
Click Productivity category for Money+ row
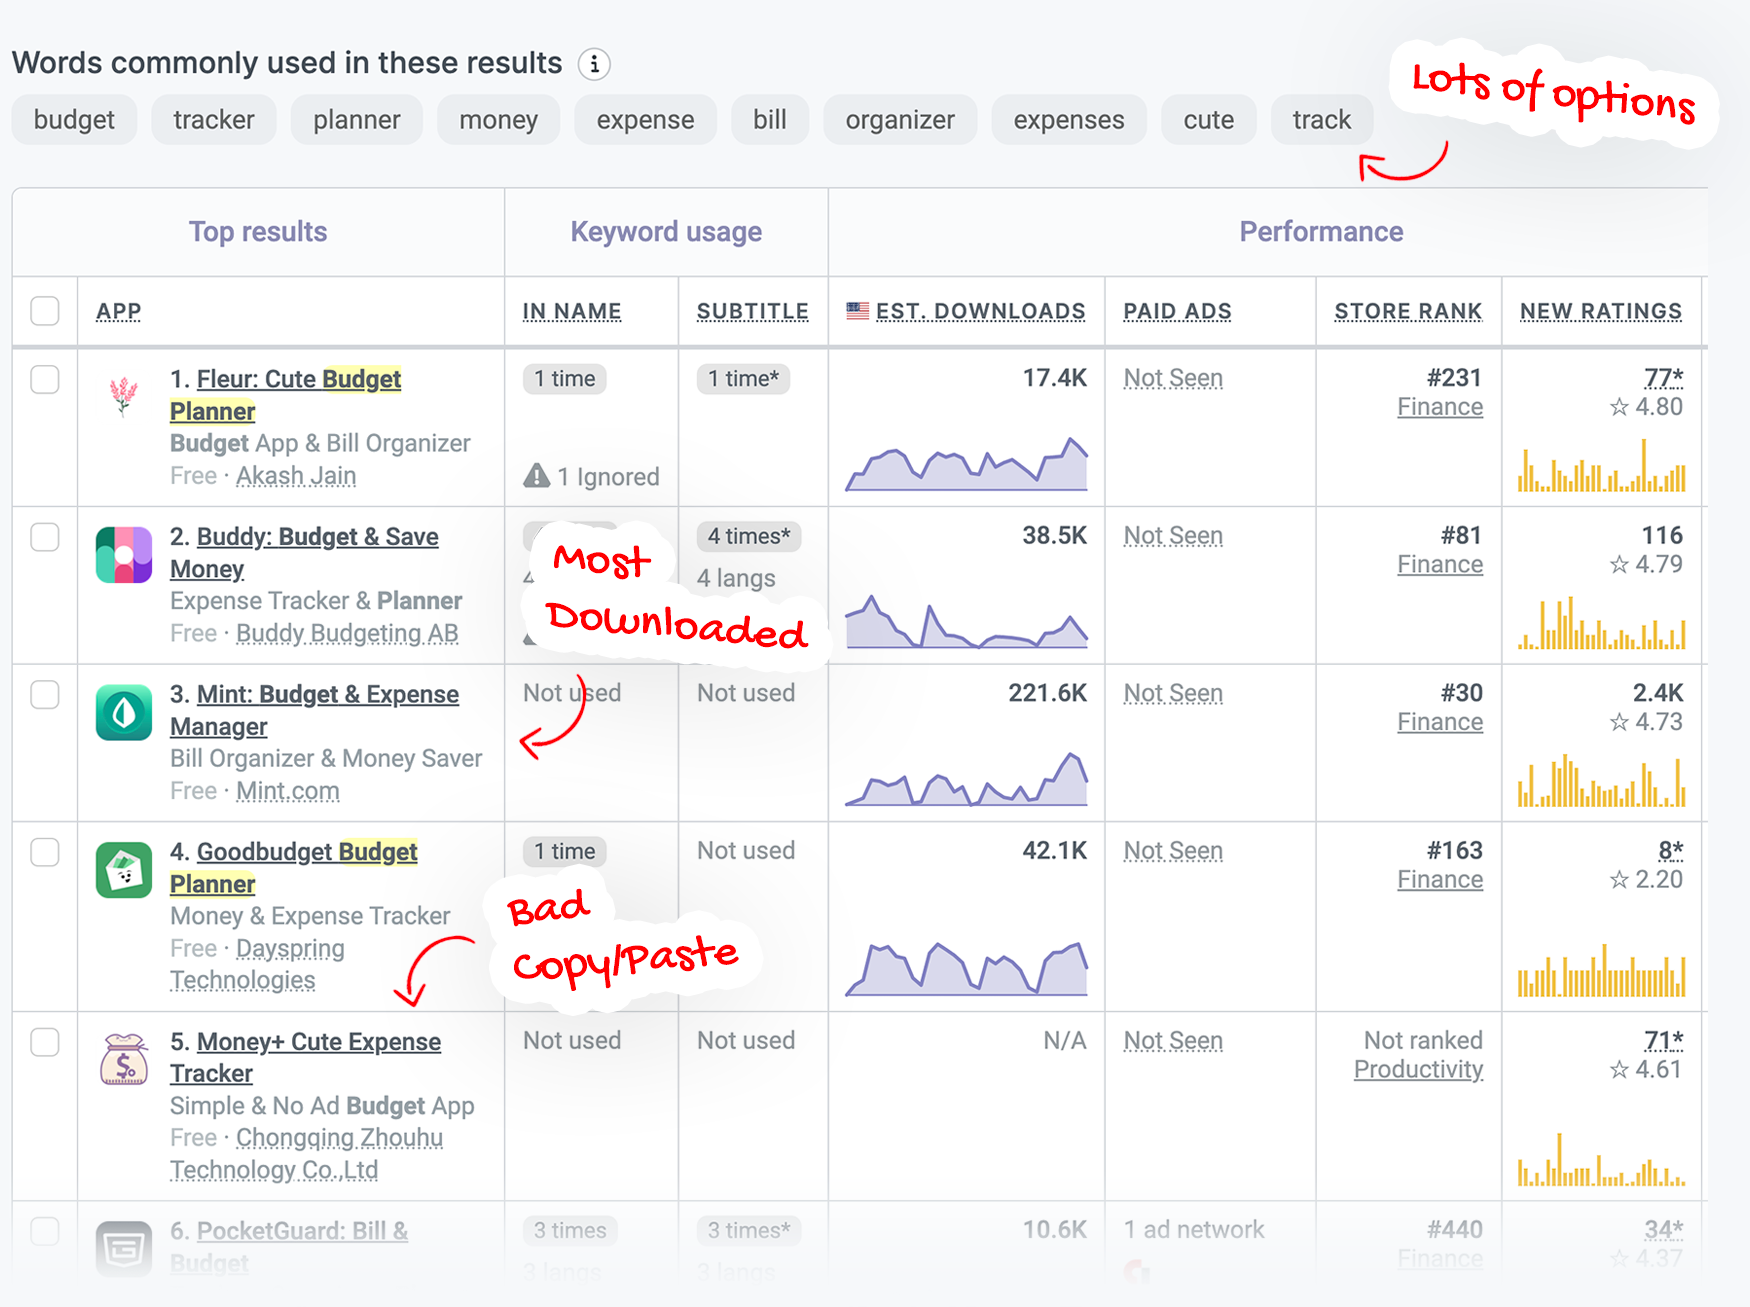point(1418,1070)
